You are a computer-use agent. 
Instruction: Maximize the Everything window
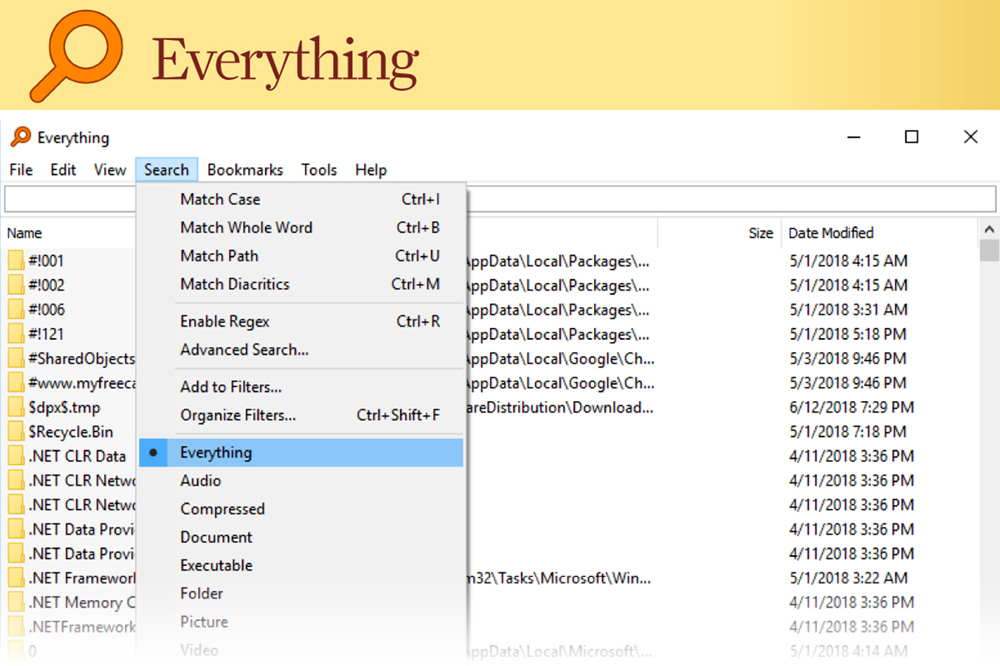(911, 137)
